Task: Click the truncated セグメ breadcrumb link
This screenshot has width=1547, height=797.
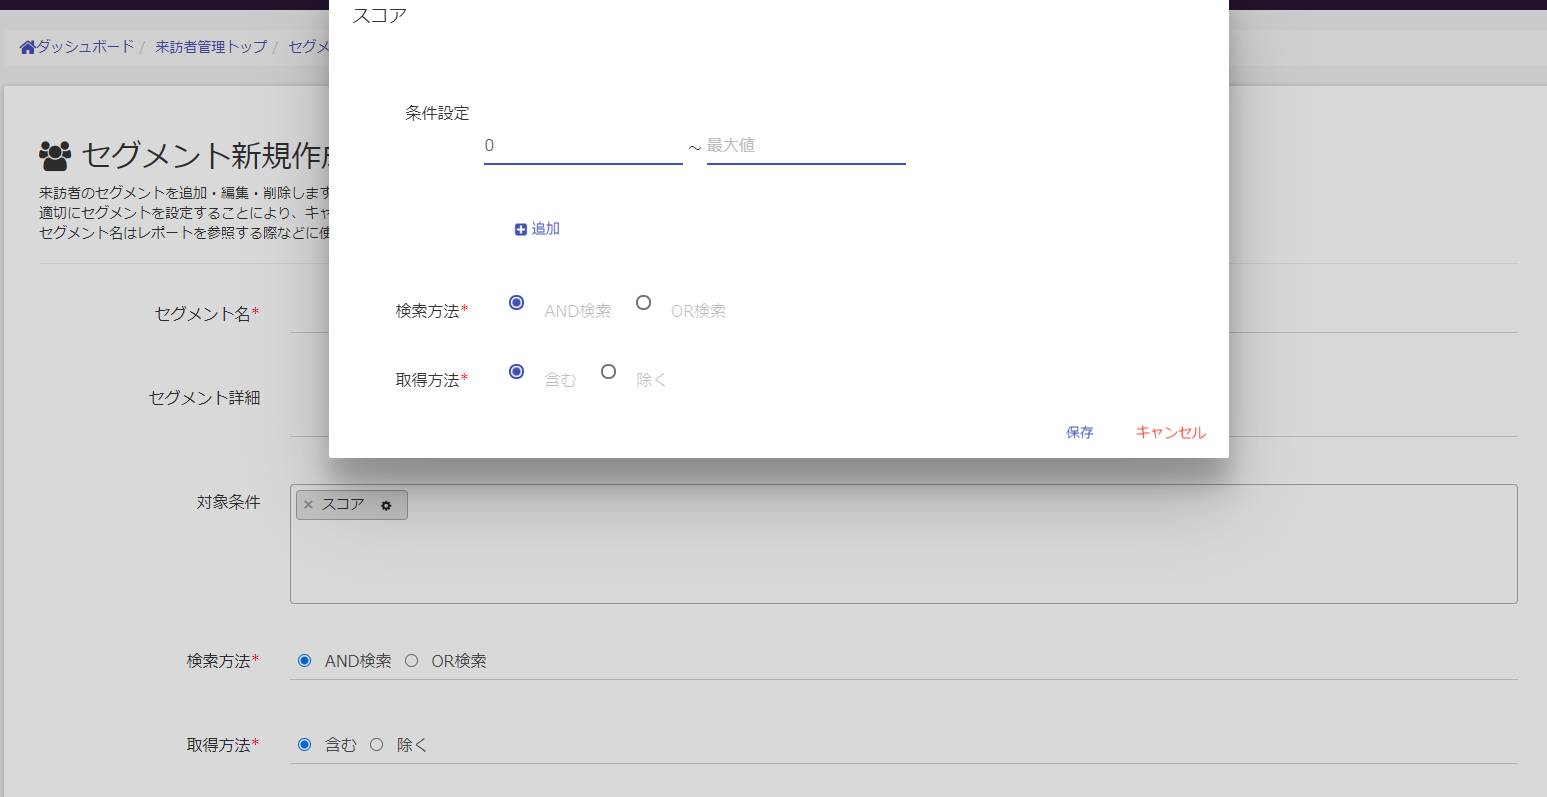Action: 309,47
